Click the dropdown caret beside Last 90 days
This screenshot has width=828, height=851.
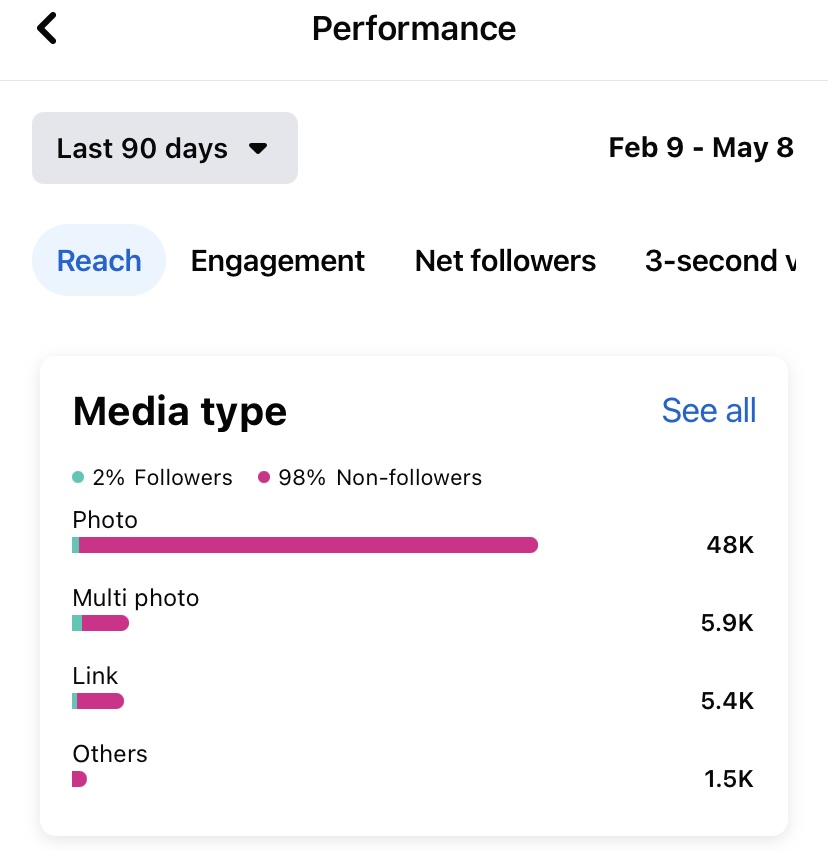(x=258, y=149)
